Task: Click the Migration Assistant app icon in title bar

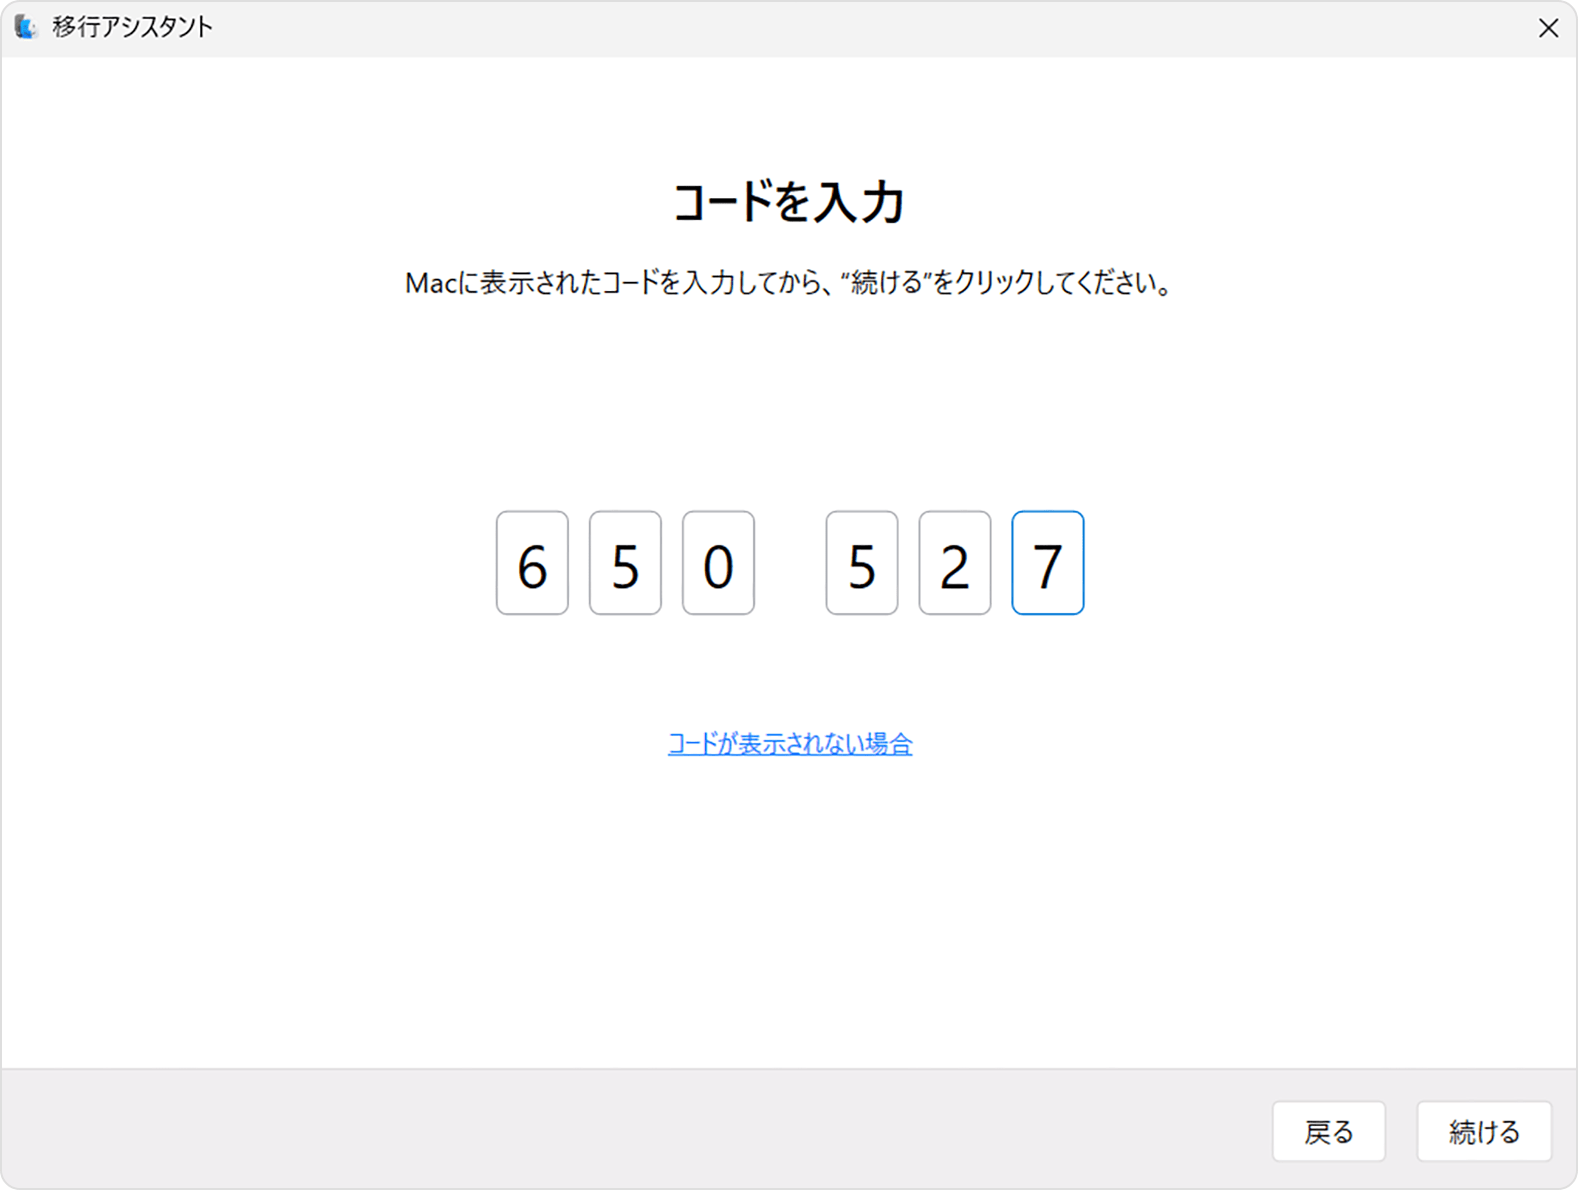Action: click(x=26, y=27)
